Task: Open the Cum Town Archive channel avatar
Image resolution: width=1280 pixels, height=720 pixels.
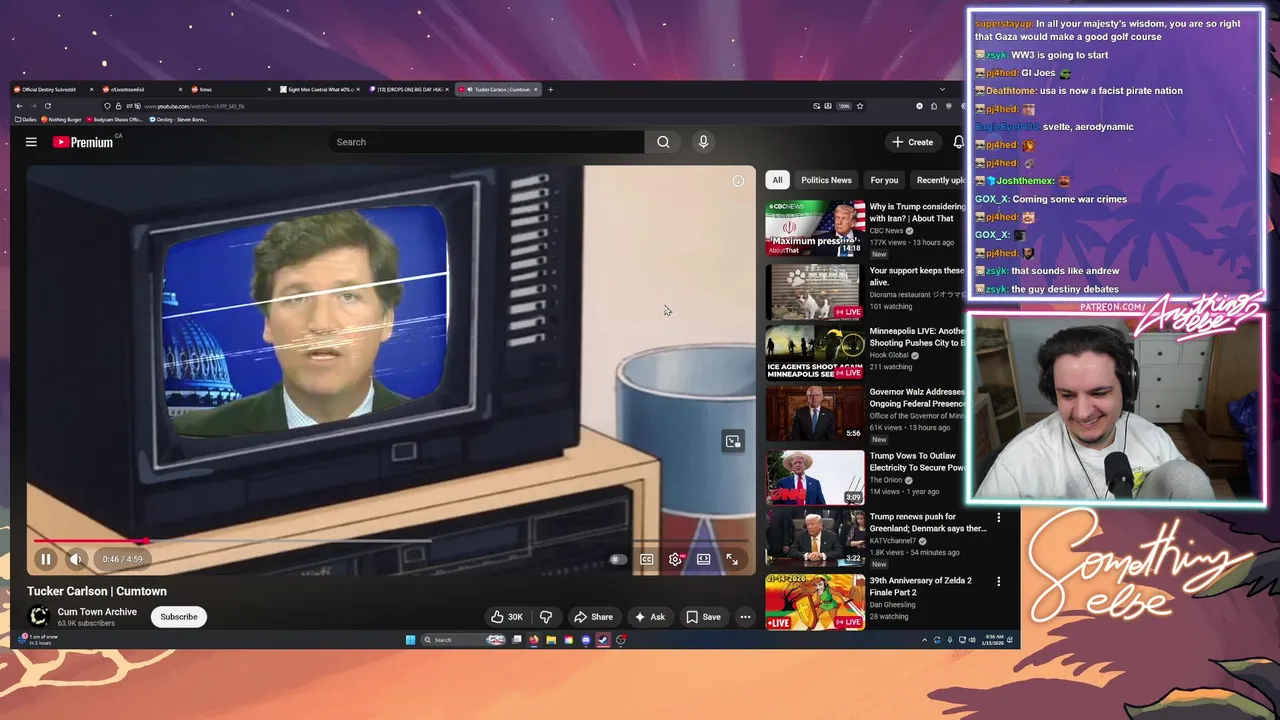Action: pyautogui.click(x=39, y=617)
